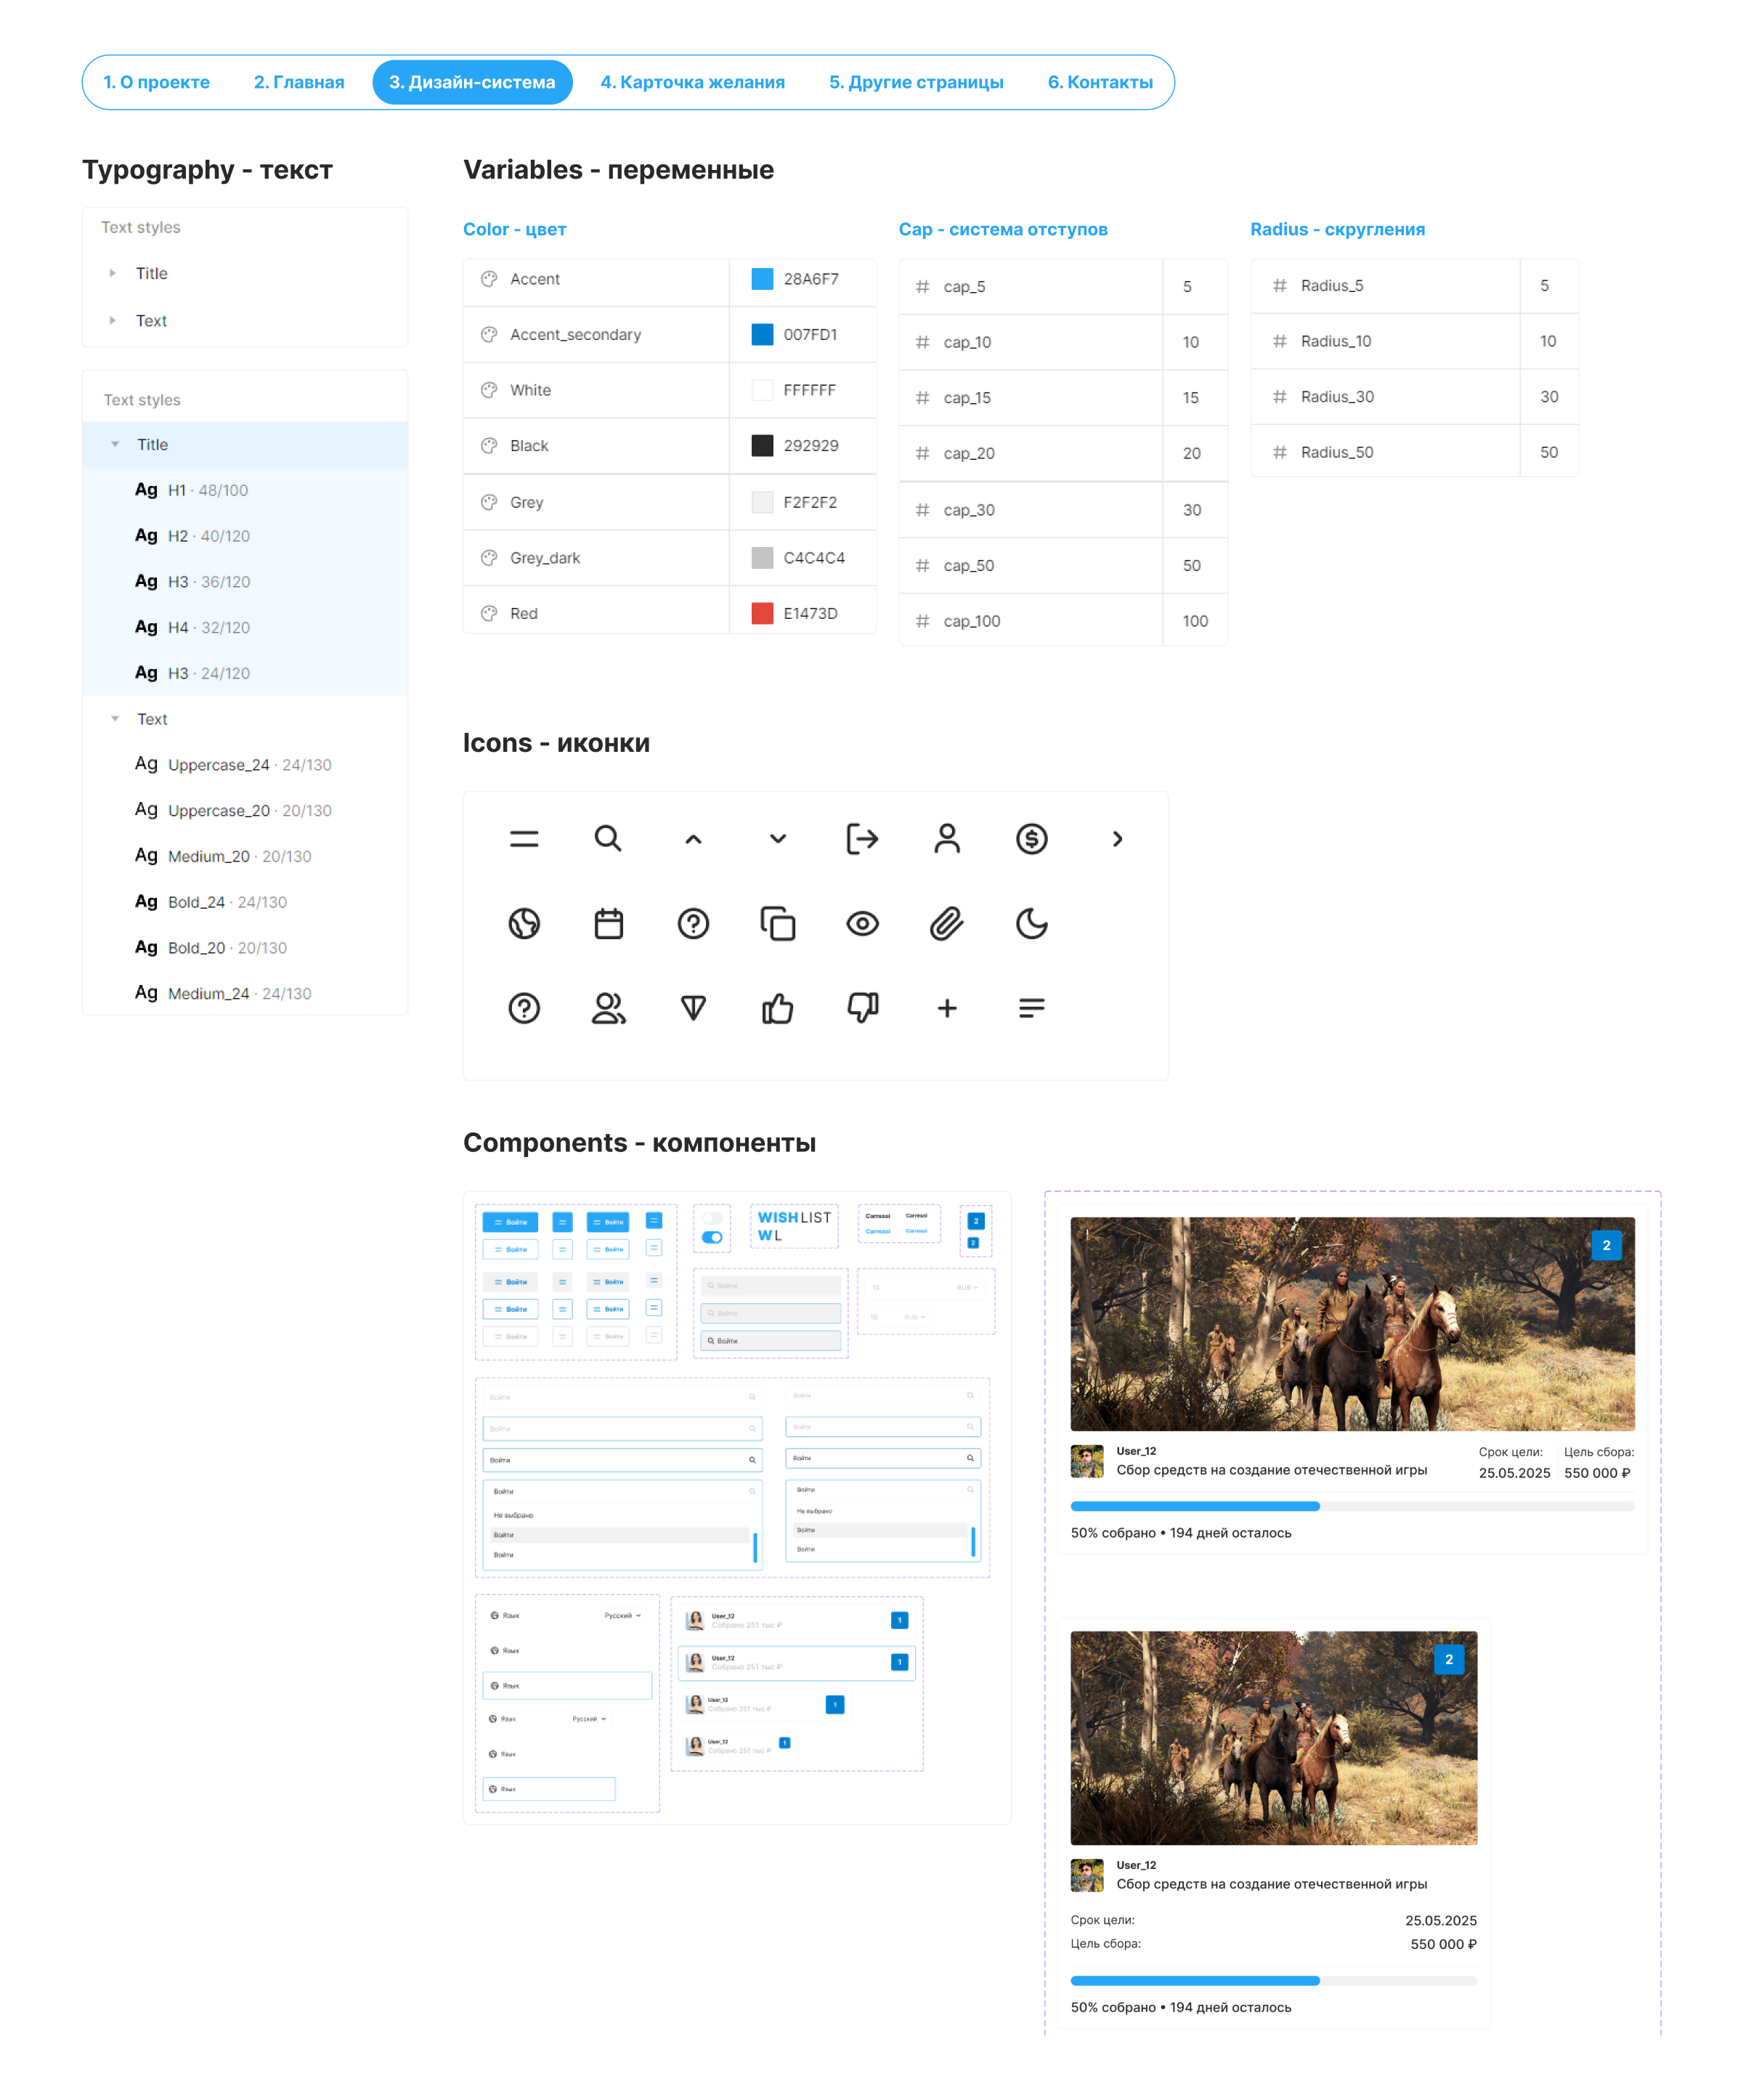Image resolution: width=1743 pixels, height=2100 pixels.
Task: Collapse the highlighted Title text styles group
Action: (x=115, y=444)
